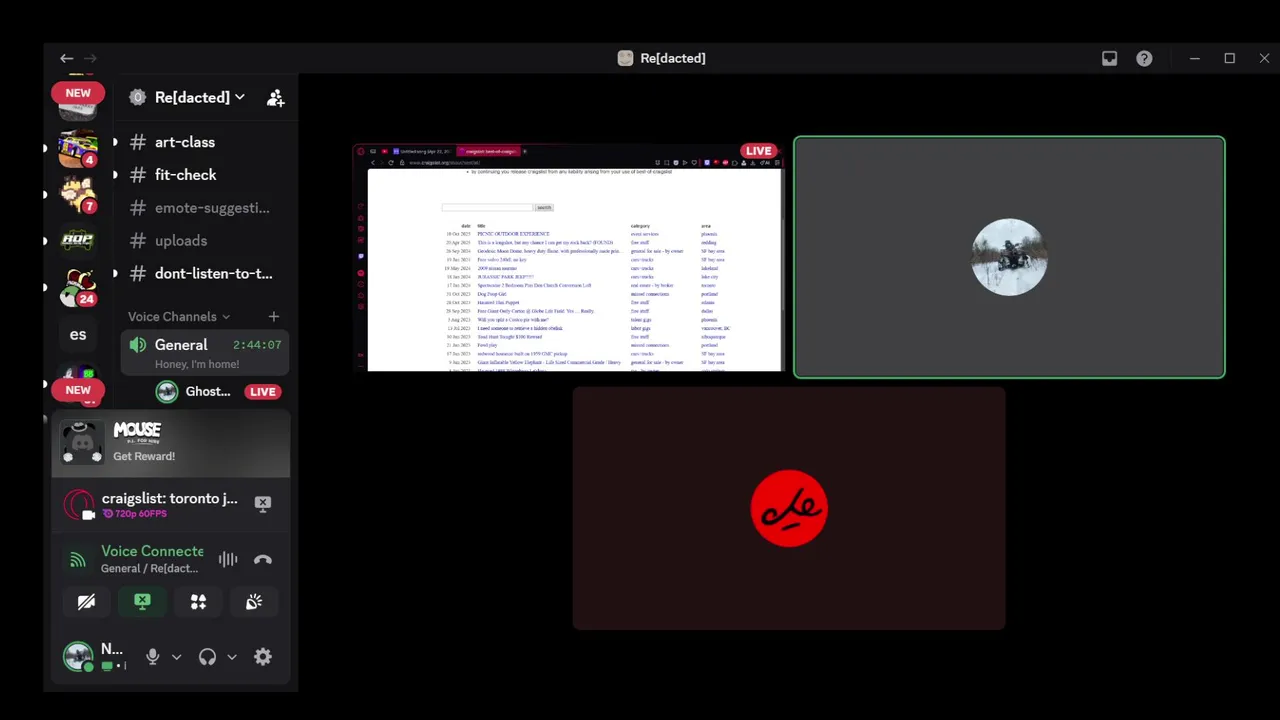Click craigslist: toronto j... stream title
The width and height of the screenshot is (1280, 720).
click(x=170, y=498)
